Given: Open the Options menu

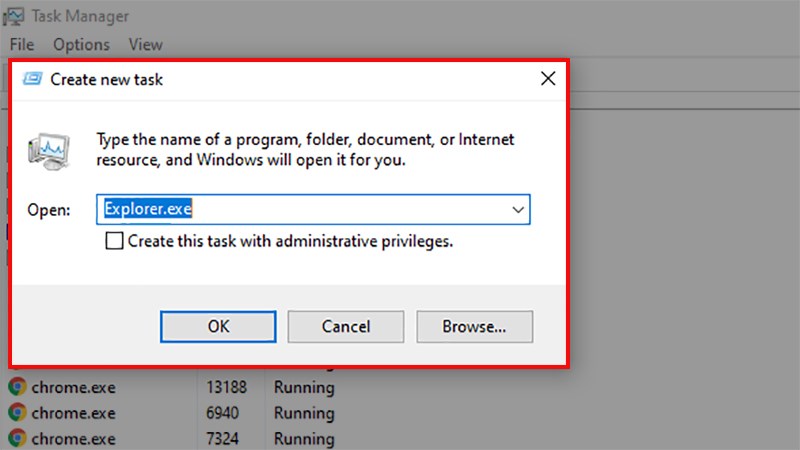Looking at the screenshot, I should (x=81, y=44).
